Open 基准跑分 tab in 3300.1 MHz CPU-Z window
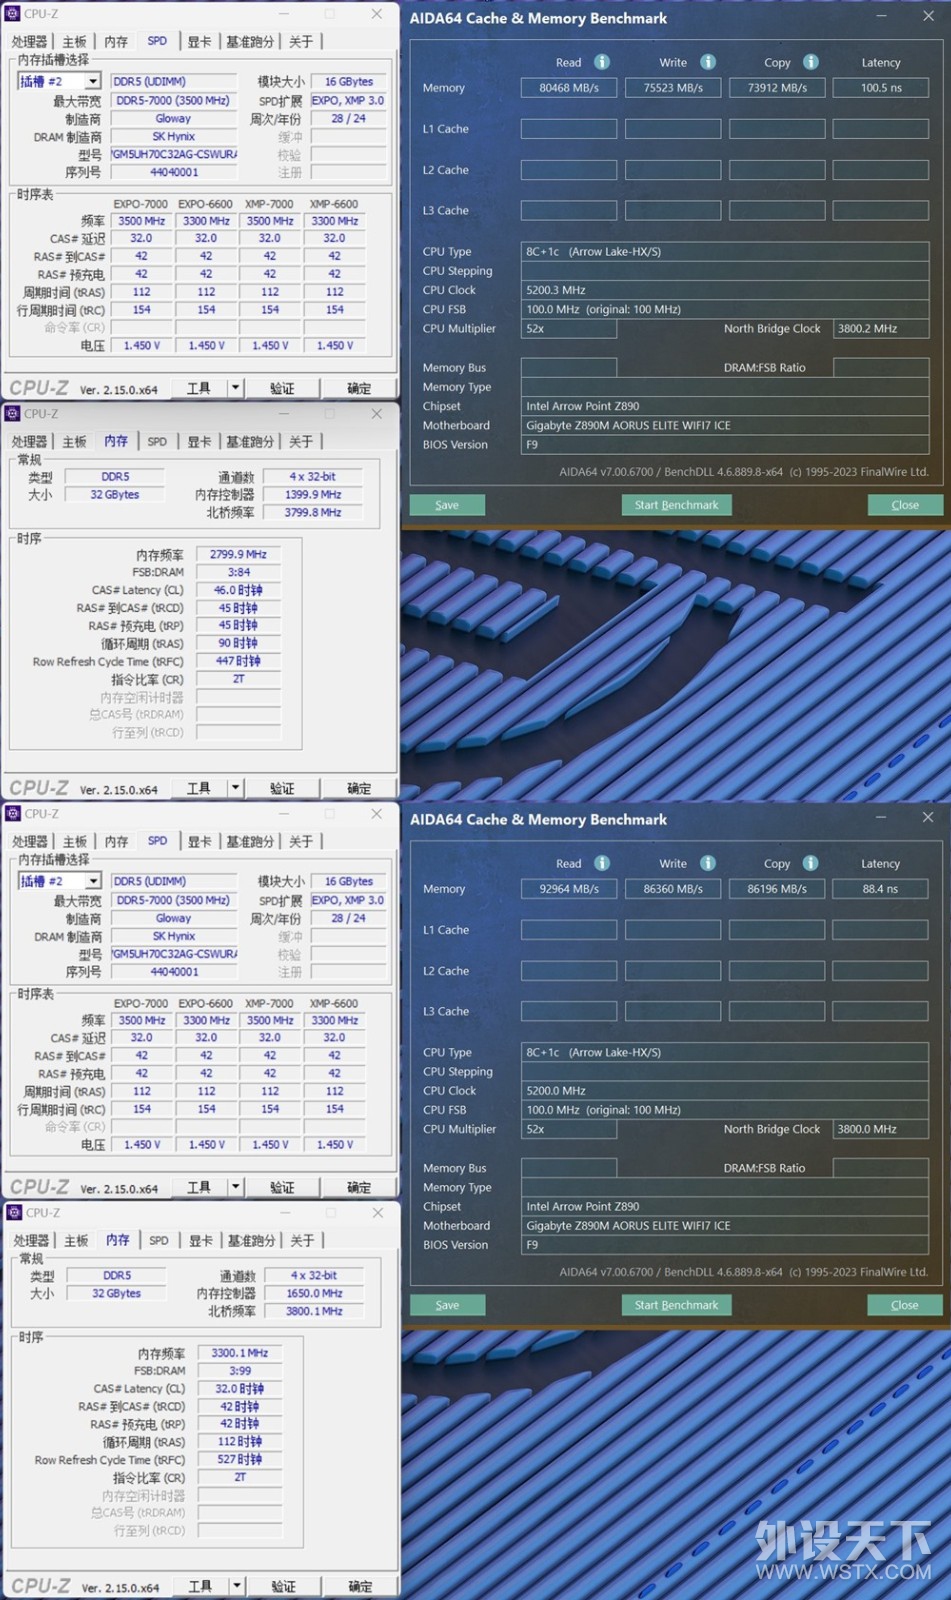Screen dimensions: 951x1600 click(x=251, y=1240)
